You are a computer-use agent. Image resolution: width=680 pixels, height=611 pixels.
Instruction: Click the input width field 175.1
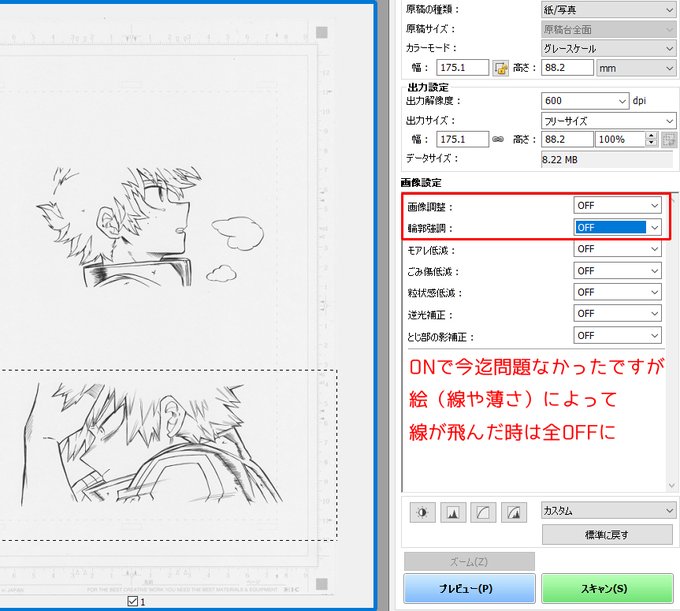pos(462,68)
